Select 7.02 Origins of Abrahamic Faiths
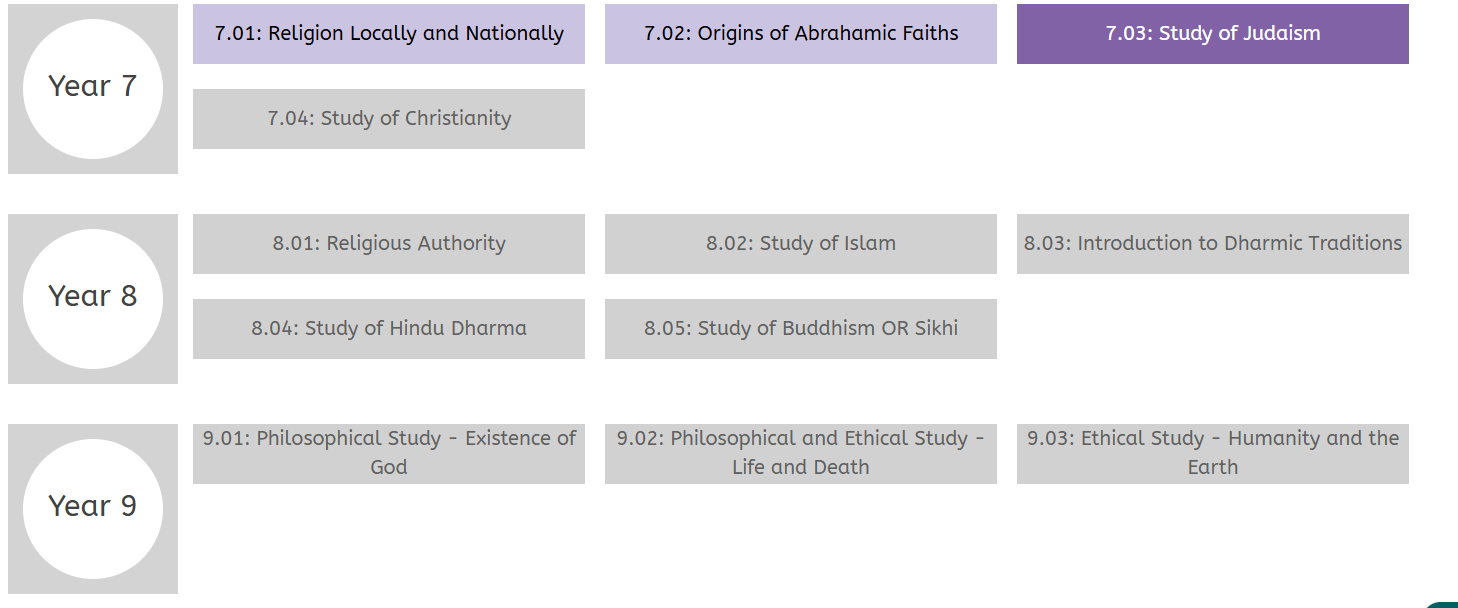Viewport: 1458px width, 608px height. (801, 34)
